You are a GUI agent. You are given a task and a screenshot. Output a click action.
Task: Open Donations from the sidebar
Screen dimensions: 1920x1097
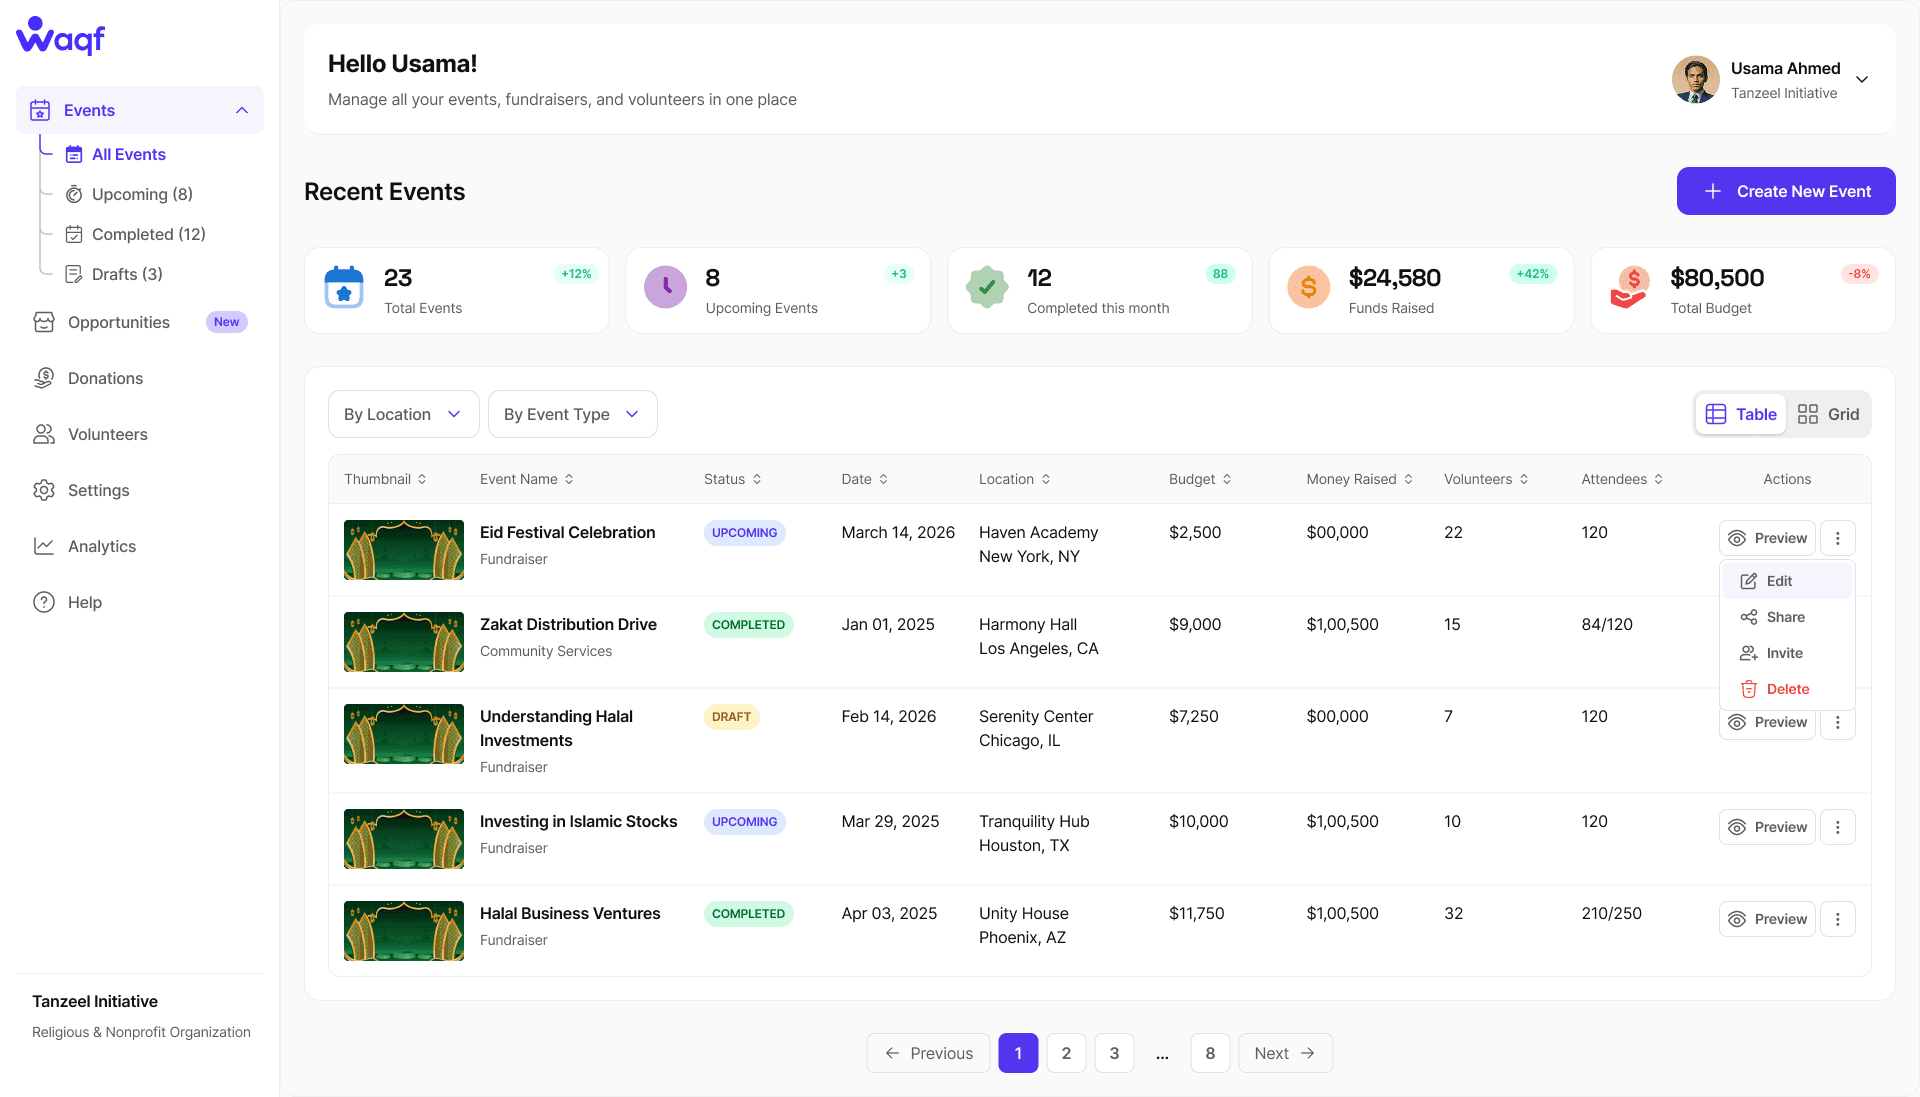[105, 378]
